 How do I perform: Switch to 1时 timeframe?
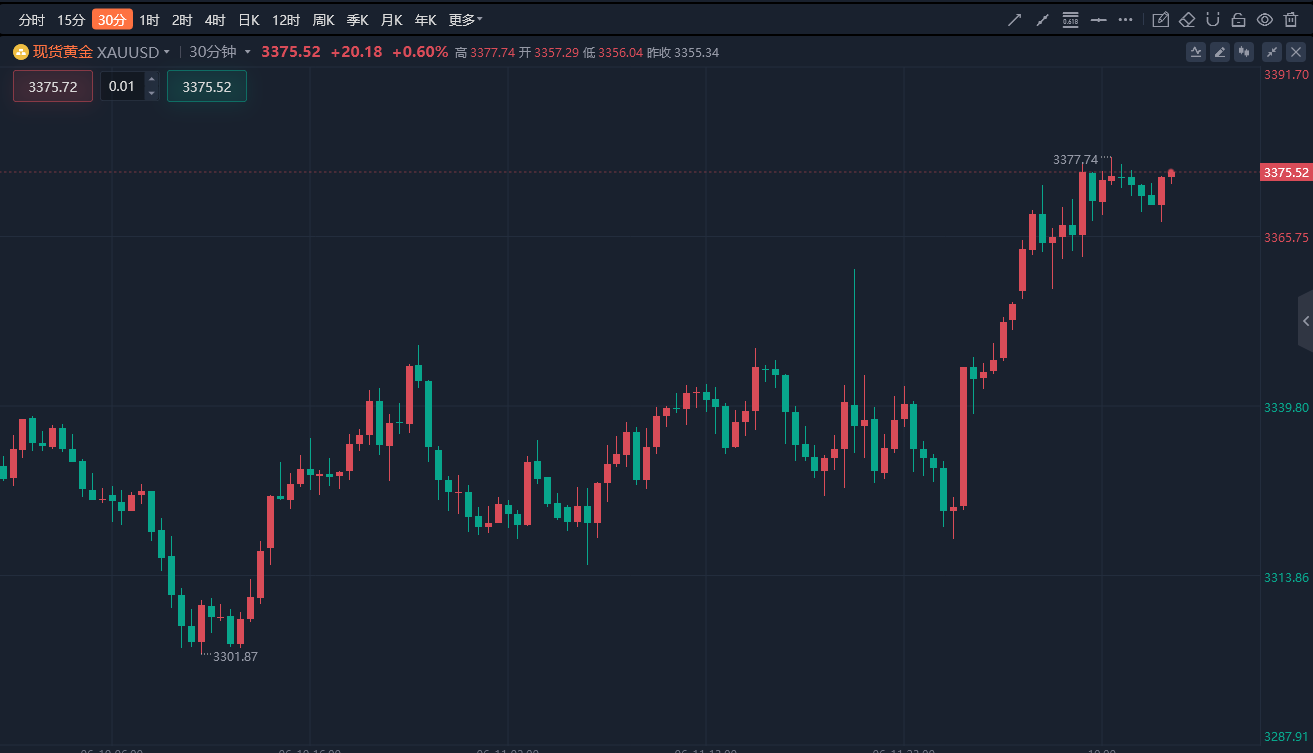coord(149,19)
